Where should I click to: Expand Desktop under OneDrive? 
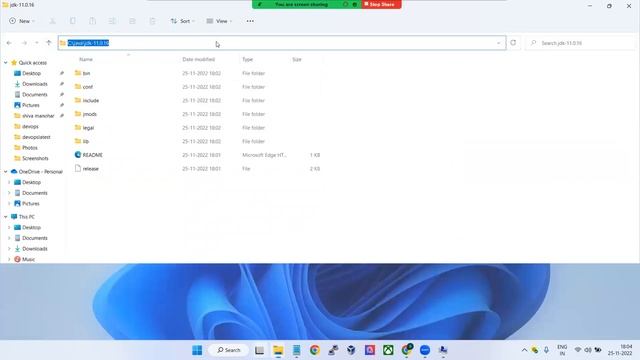(9, 182)
